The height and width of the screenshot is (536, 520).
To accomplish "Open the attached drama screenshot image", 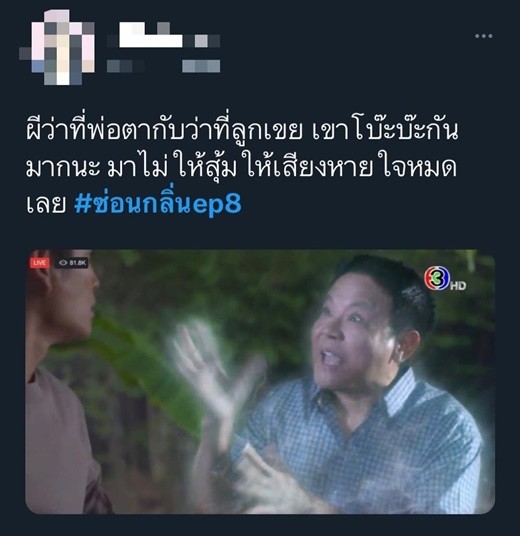I will tap(260, 382).
